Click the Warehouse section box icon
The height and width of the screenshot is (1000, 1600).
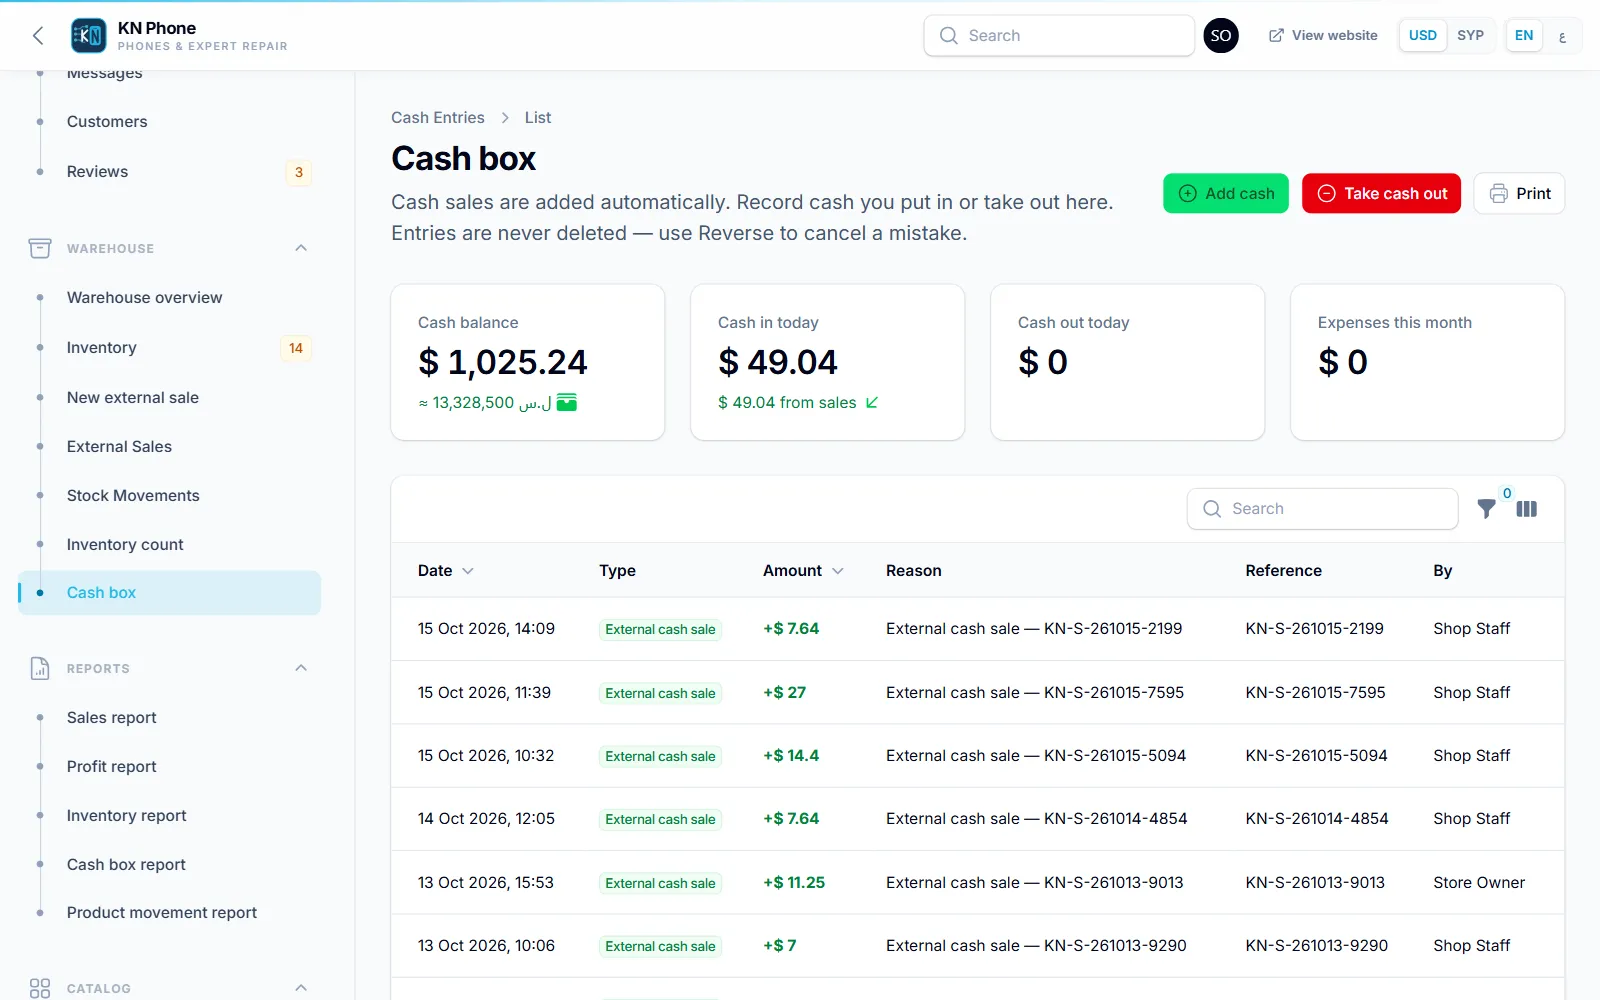click(x=40, y=248)
